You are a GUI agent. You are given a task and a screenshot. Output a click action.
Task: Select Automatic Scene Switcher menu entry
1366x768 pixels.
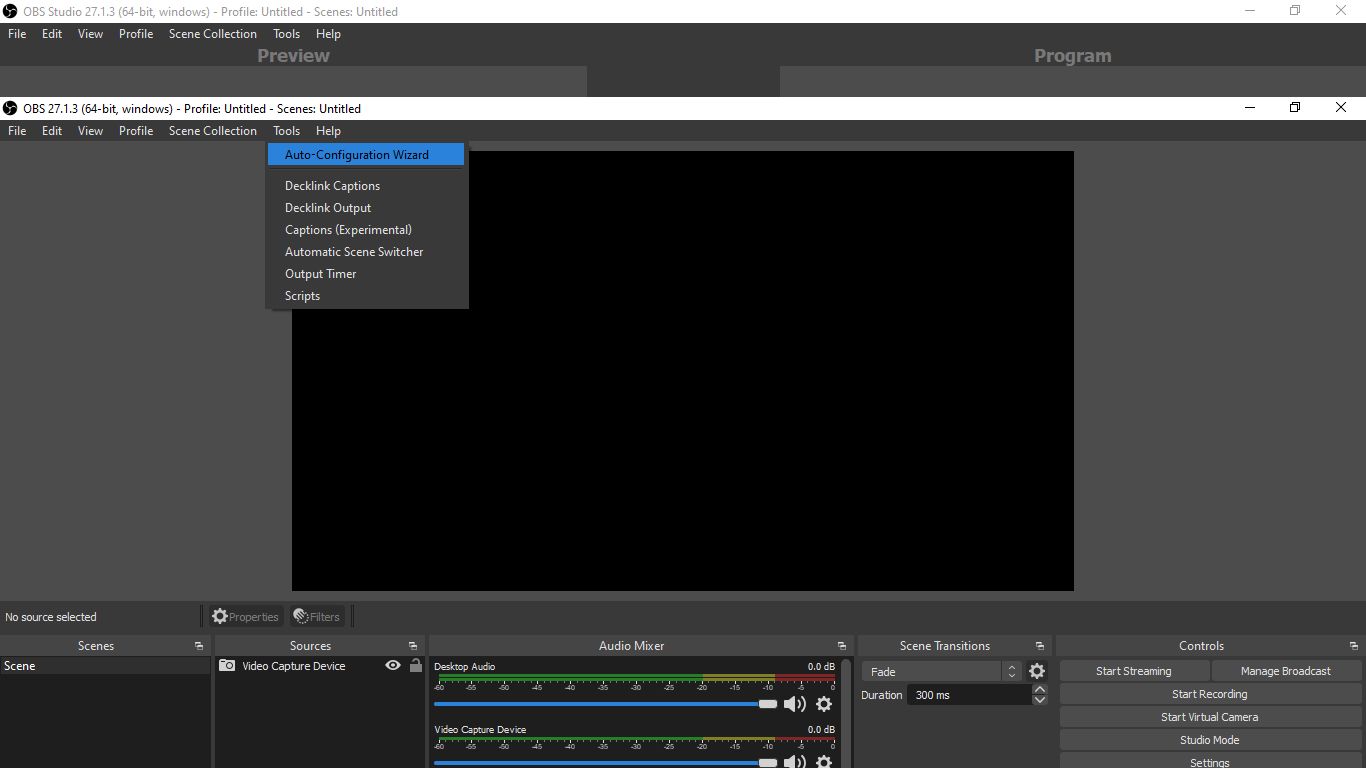pyautogui.click(x=354, y=252)
